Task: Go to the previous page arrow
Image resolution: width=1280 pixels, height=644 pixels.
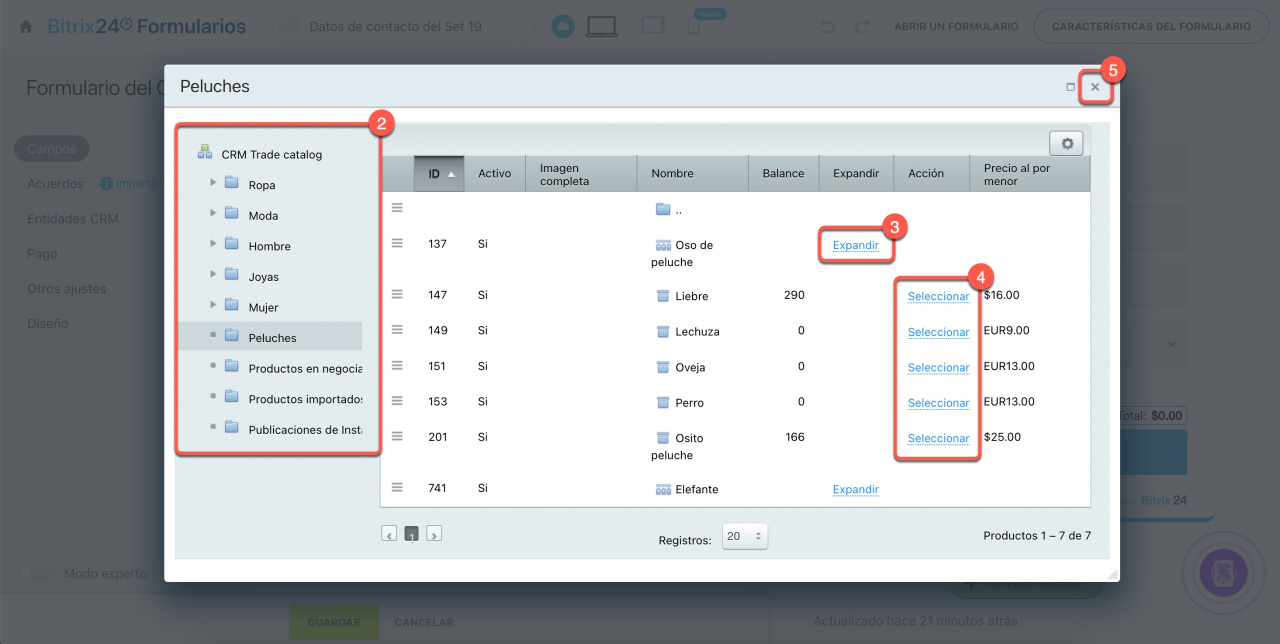Action: coord(389,534)
